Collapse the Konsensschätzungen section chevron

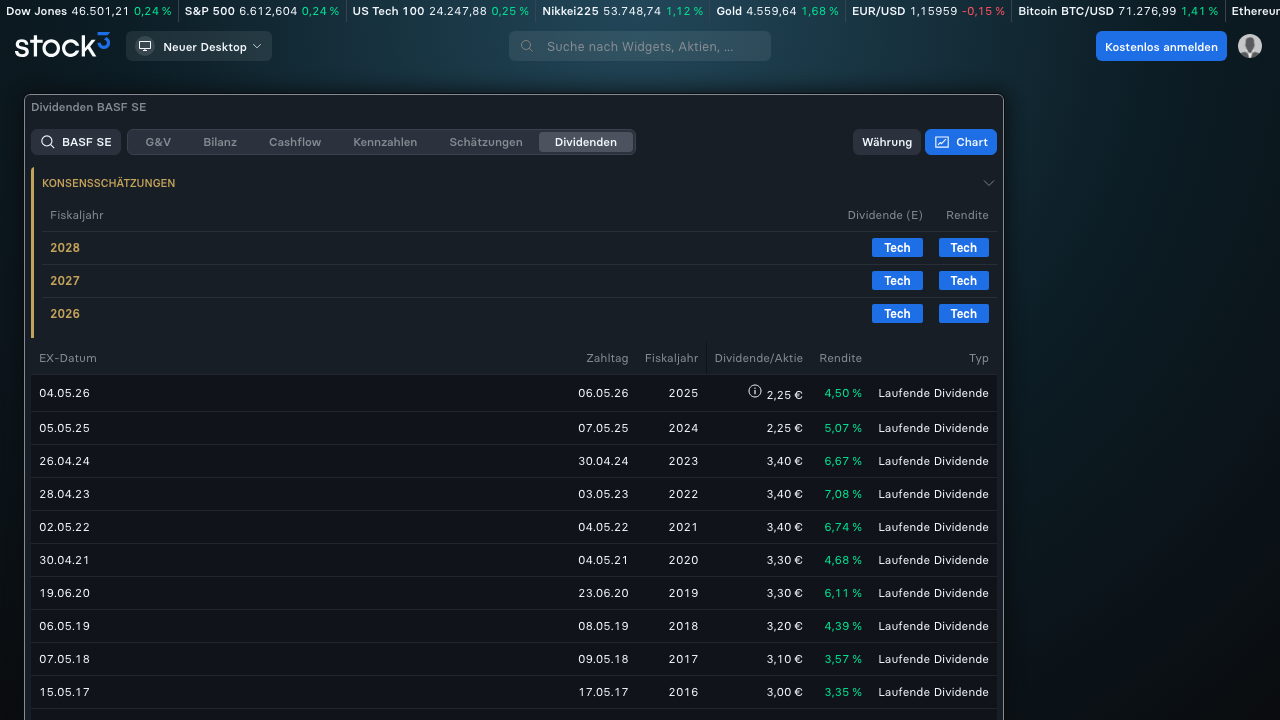point(989,183)
